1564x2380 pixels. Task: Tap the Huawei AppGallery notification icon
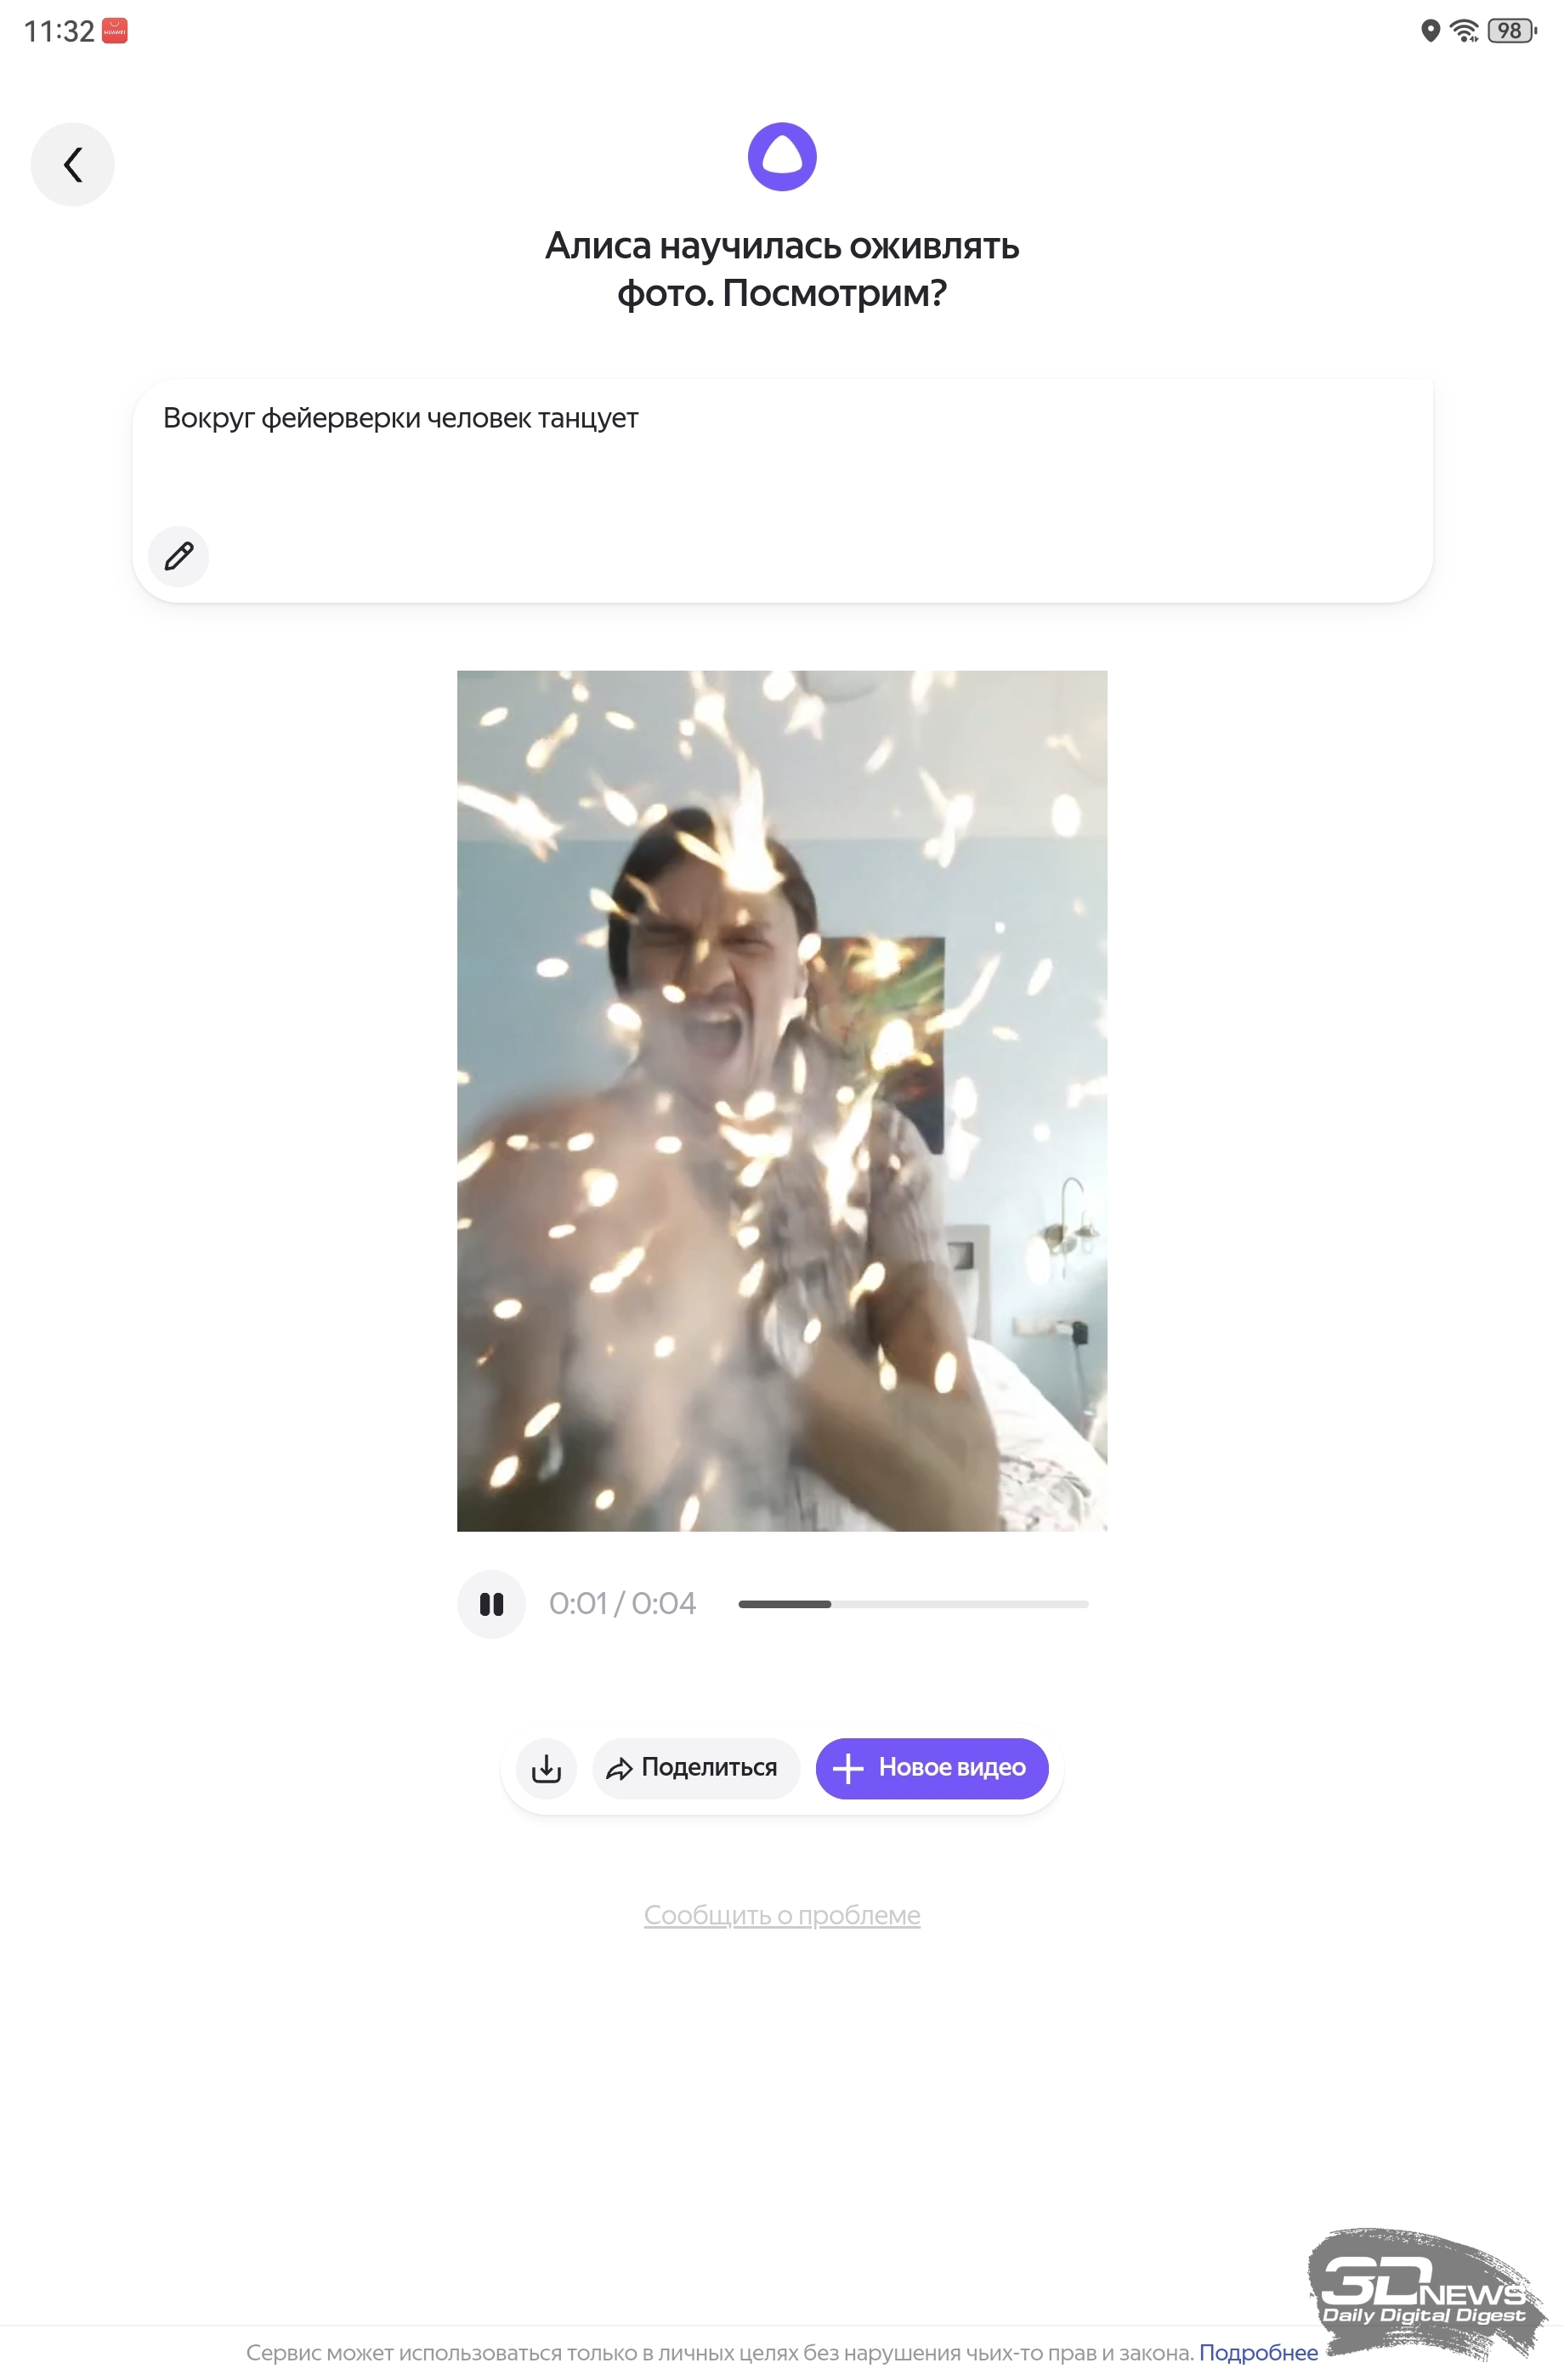[115, 31]
